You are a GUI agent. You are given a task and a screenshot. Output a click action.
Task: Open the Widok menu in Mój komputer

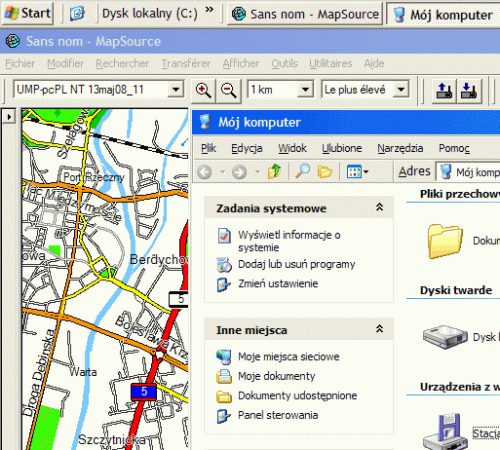[x=292, y=148]
